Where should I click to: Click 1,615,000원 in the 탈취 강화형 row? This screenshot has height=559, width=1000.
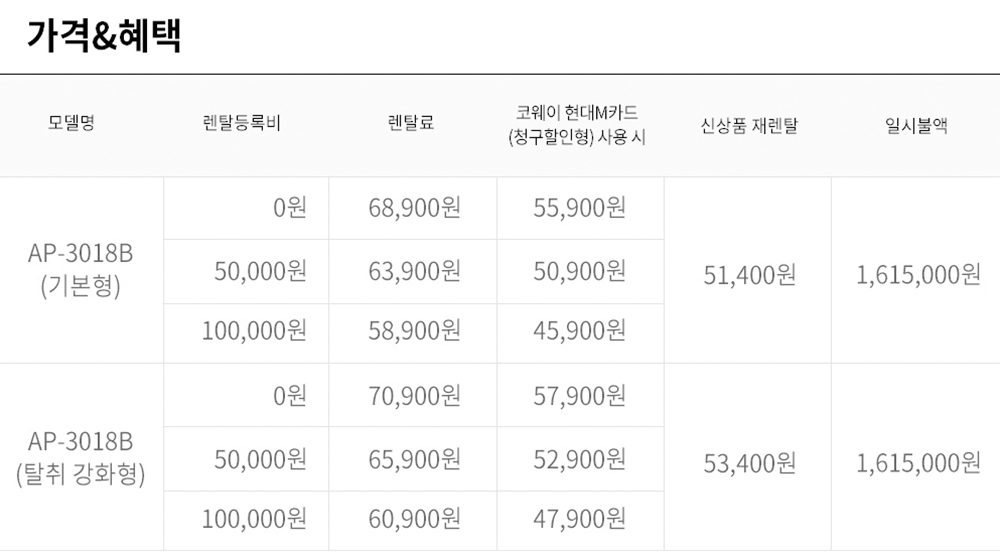[x=918, y=463]
